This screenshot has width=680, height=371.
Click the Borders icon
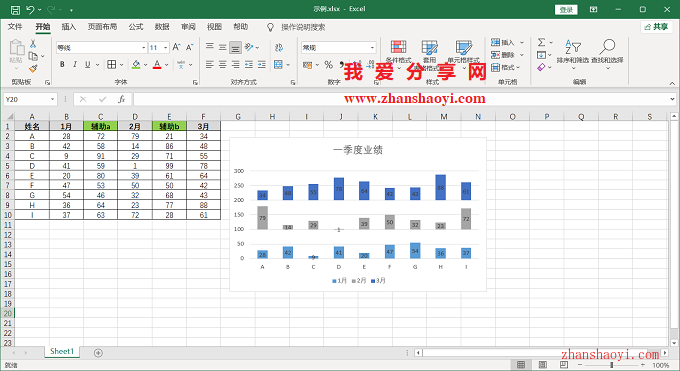111,65
